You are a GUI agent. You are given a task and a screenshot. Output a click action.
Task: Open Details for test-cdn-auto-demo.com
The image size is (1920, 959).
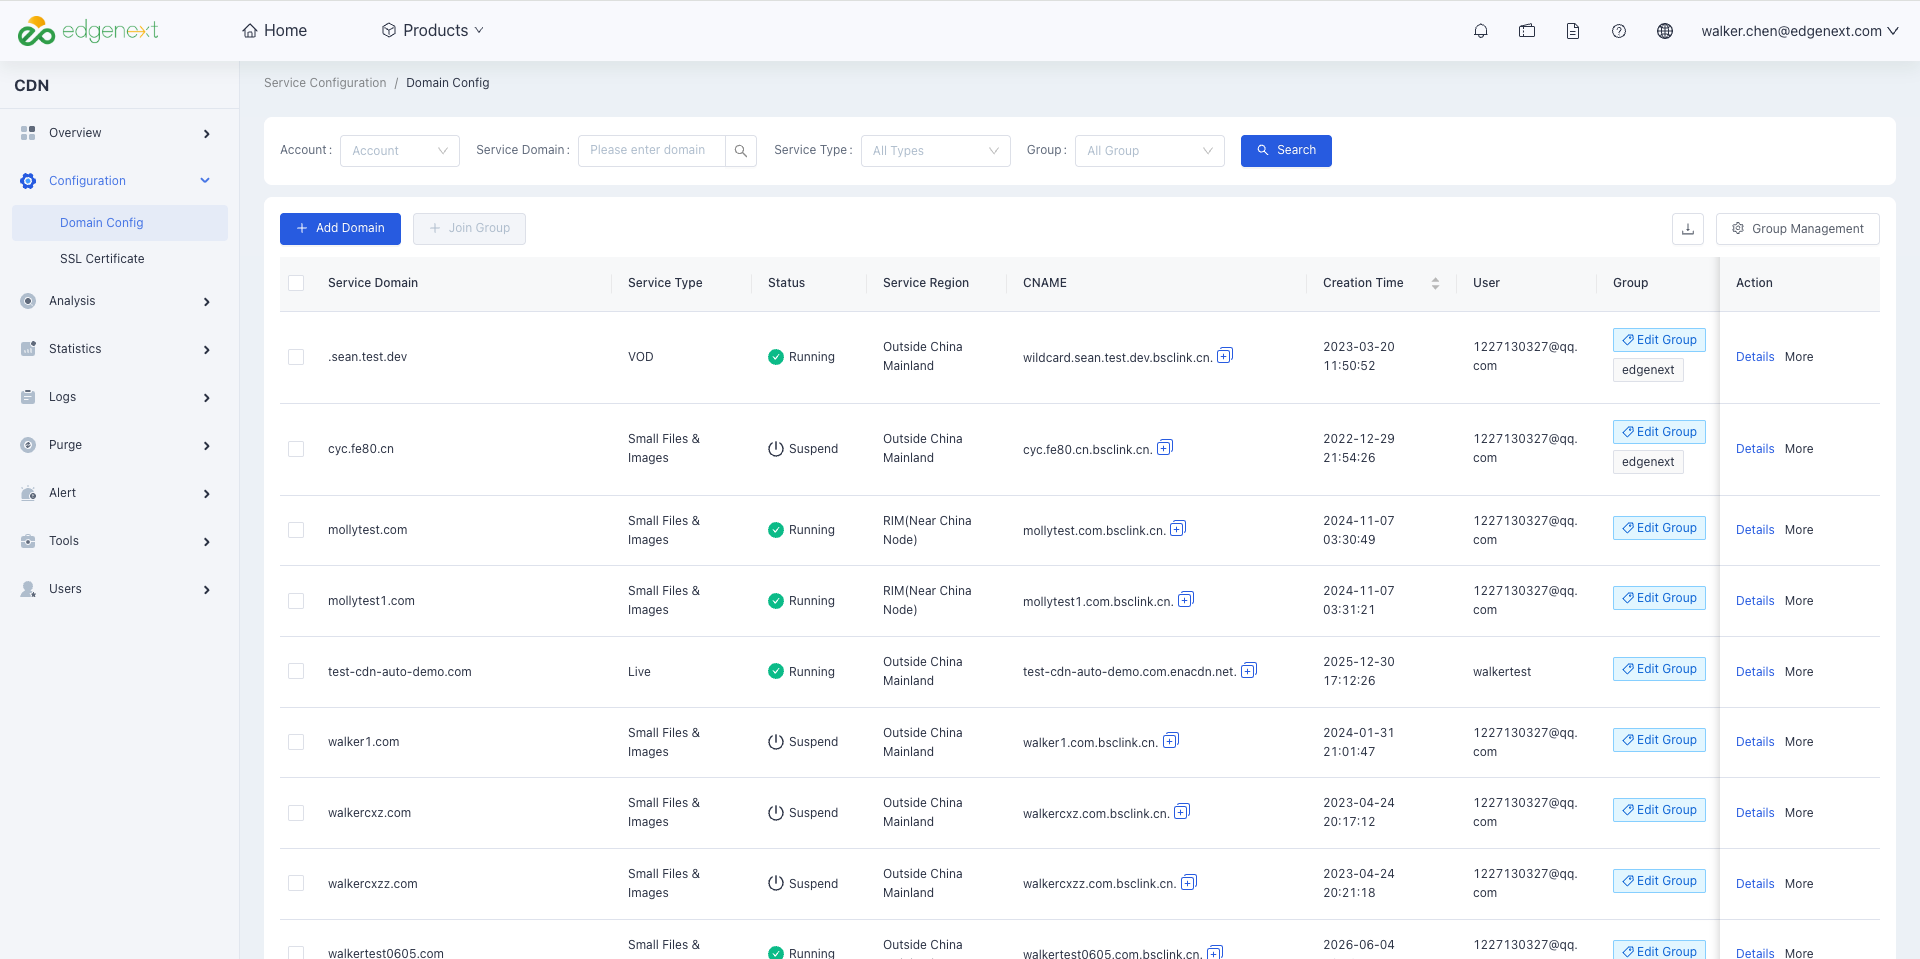[x=1755, y=672]
